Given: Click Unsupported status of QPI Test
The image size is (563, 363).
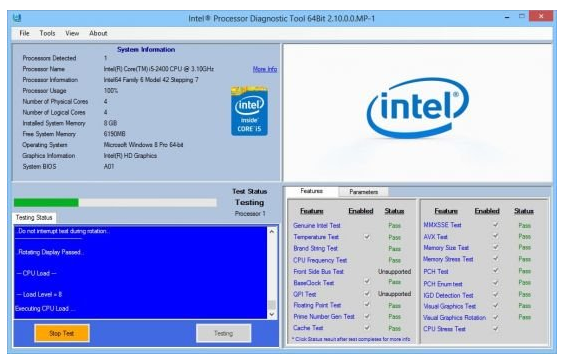Looking at the screenshot, I should pos(394,294).
